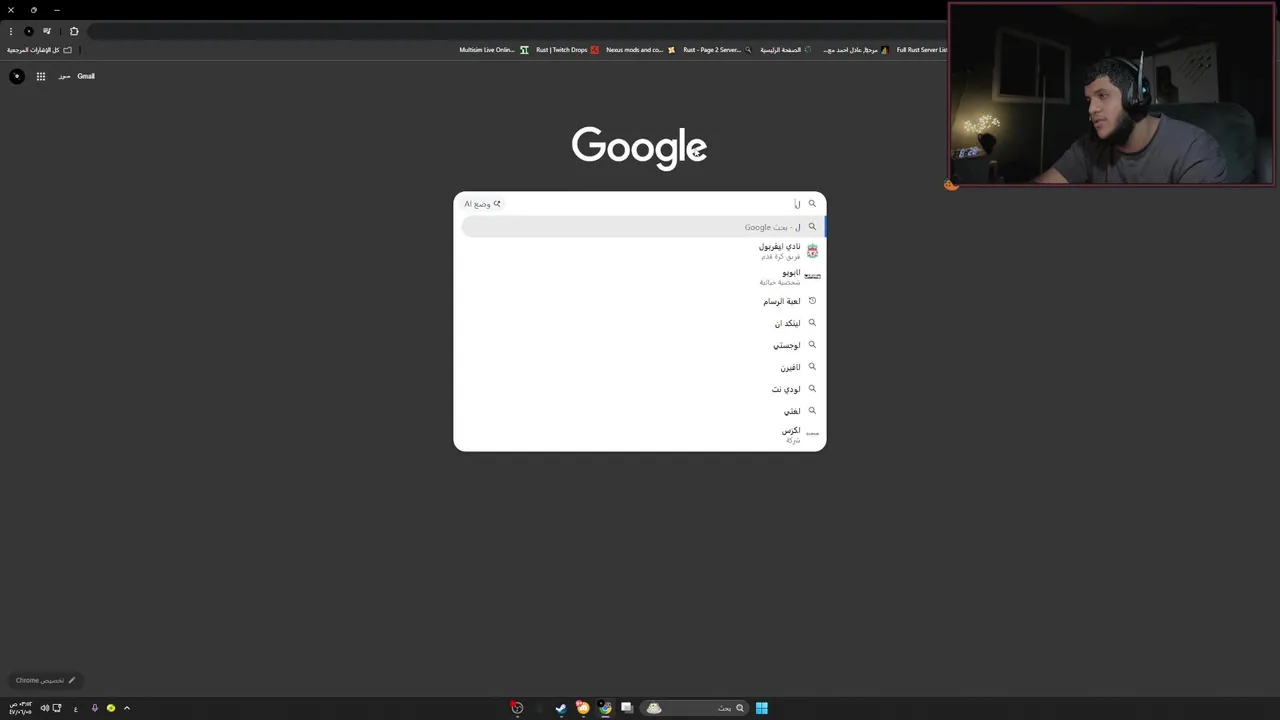Select the لكزس company suggestion

click(x=640, y=435)
